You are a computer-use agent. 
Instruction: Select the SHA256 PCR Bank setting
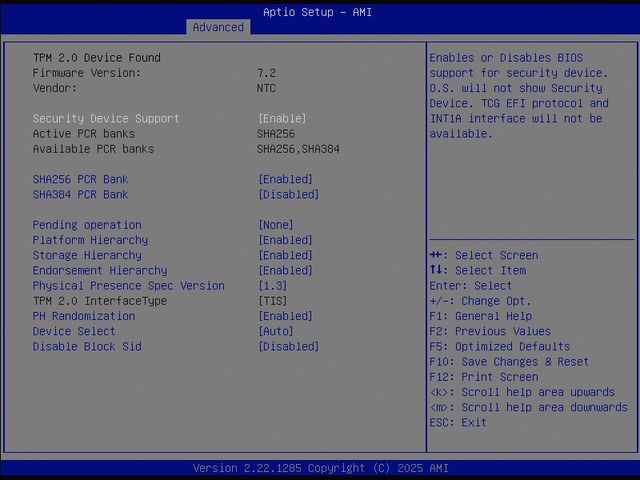tap(80, 179)
